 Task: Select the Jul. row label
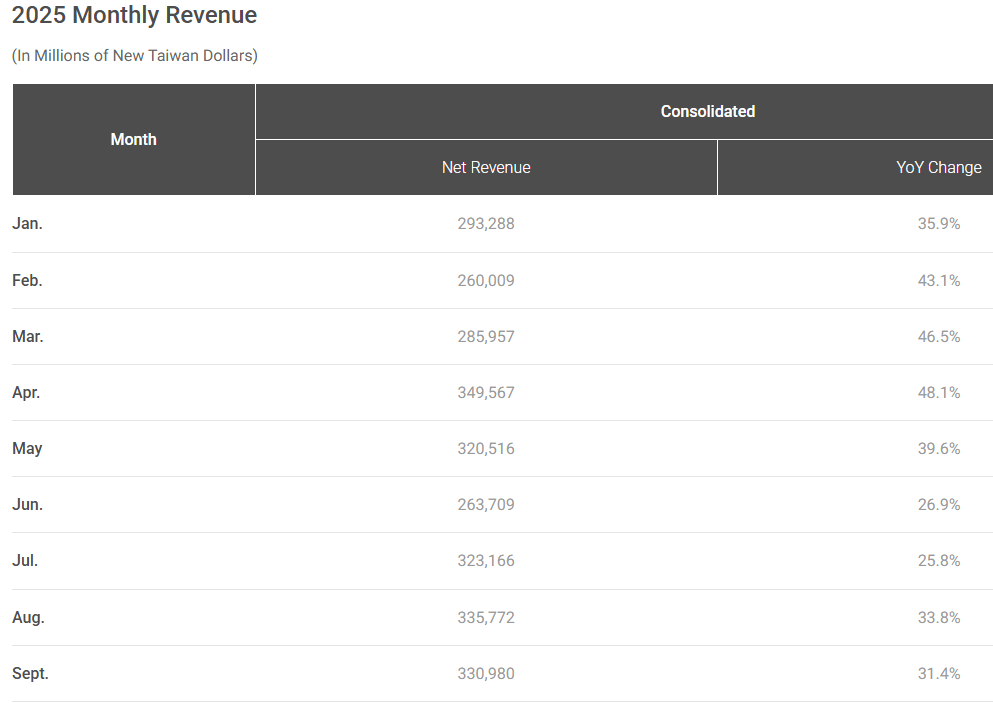click(x=25, y=561)
